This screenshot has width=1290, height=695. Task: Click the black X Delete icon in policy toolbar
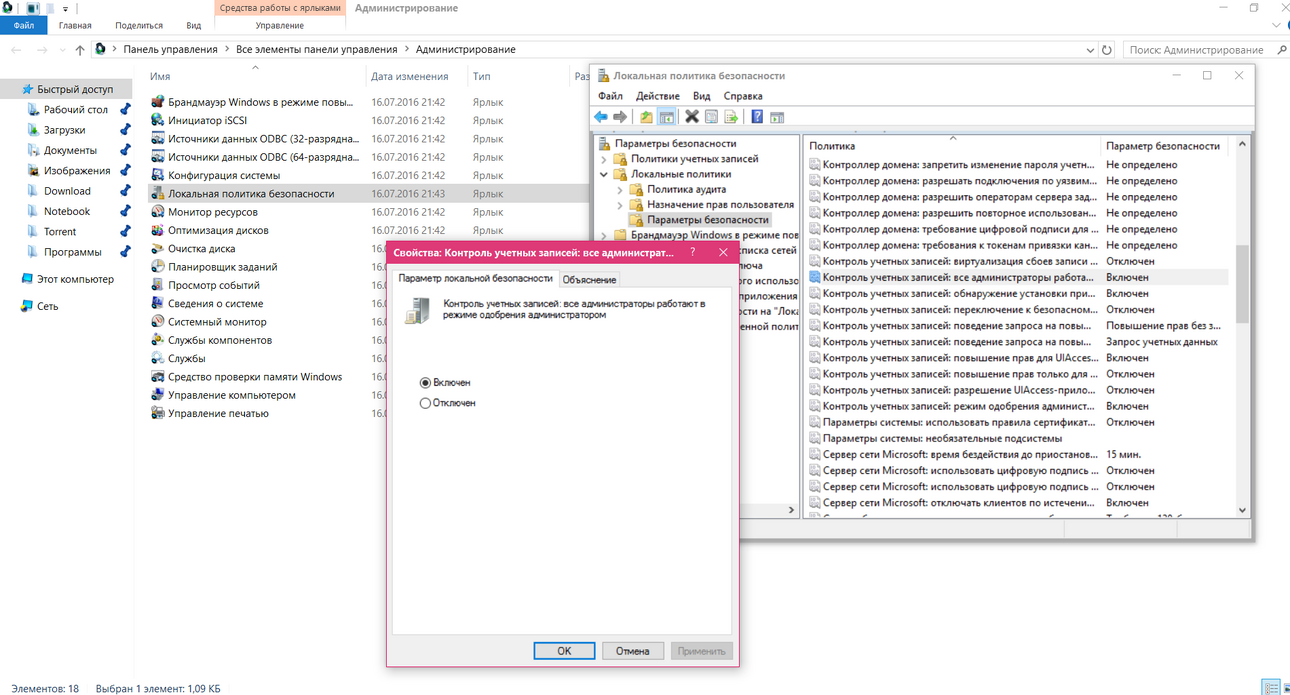pos(692,117)
